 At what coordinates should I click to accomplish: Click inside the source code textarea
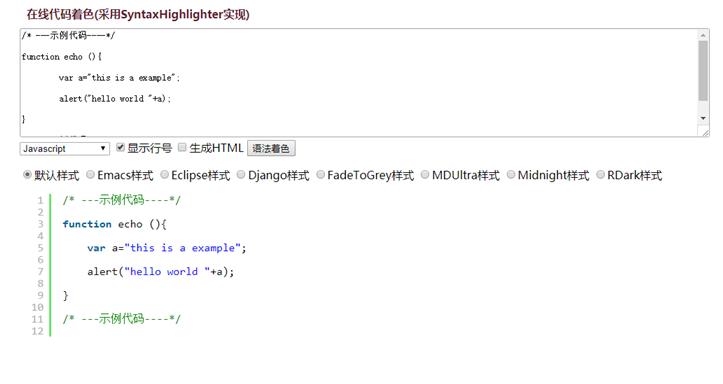tap(359, 83)
